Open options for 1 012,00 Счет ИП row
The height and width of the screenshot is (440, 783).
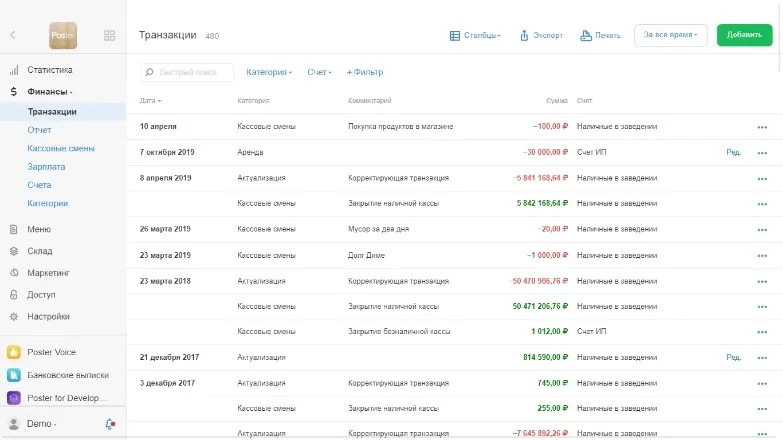[762, 332]
